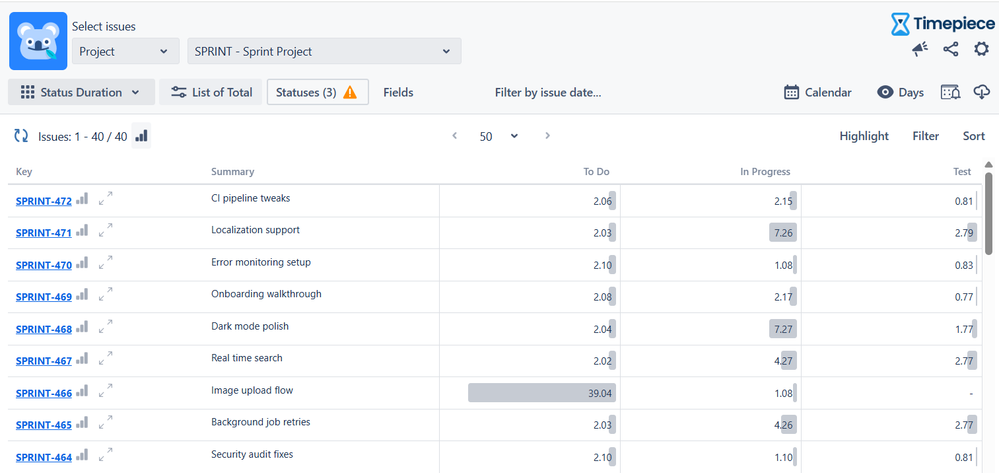This screenshot has height=473, width=999.
Task: Open issue SPRINT-470 link
Action: [x=43, y=265]
